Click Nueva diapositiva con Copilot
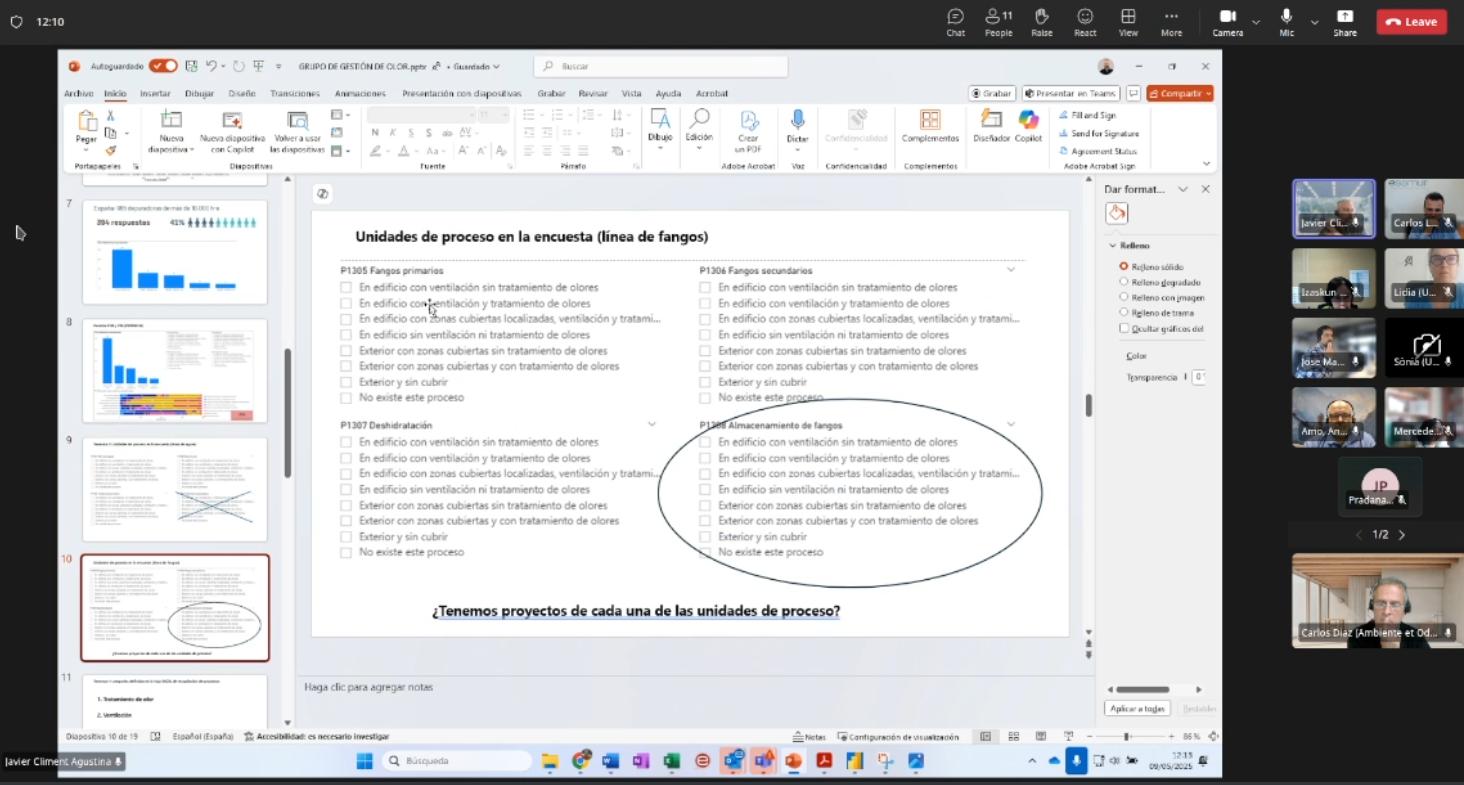The width and height of the screenshot is (1464, 785). 232,132
